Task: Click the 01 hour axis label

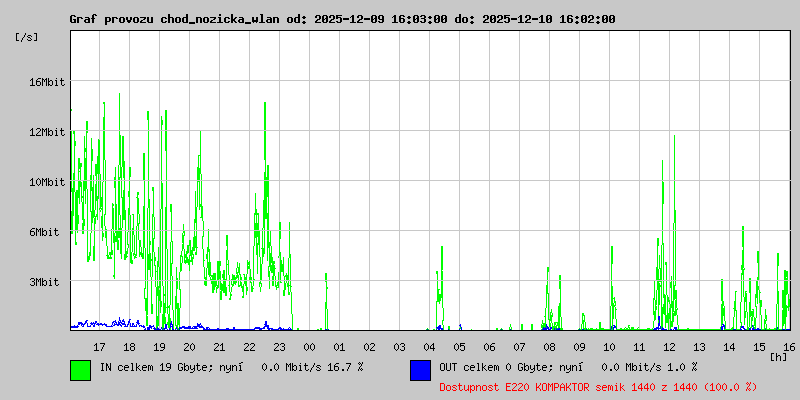Action: (x=339, y=347)
